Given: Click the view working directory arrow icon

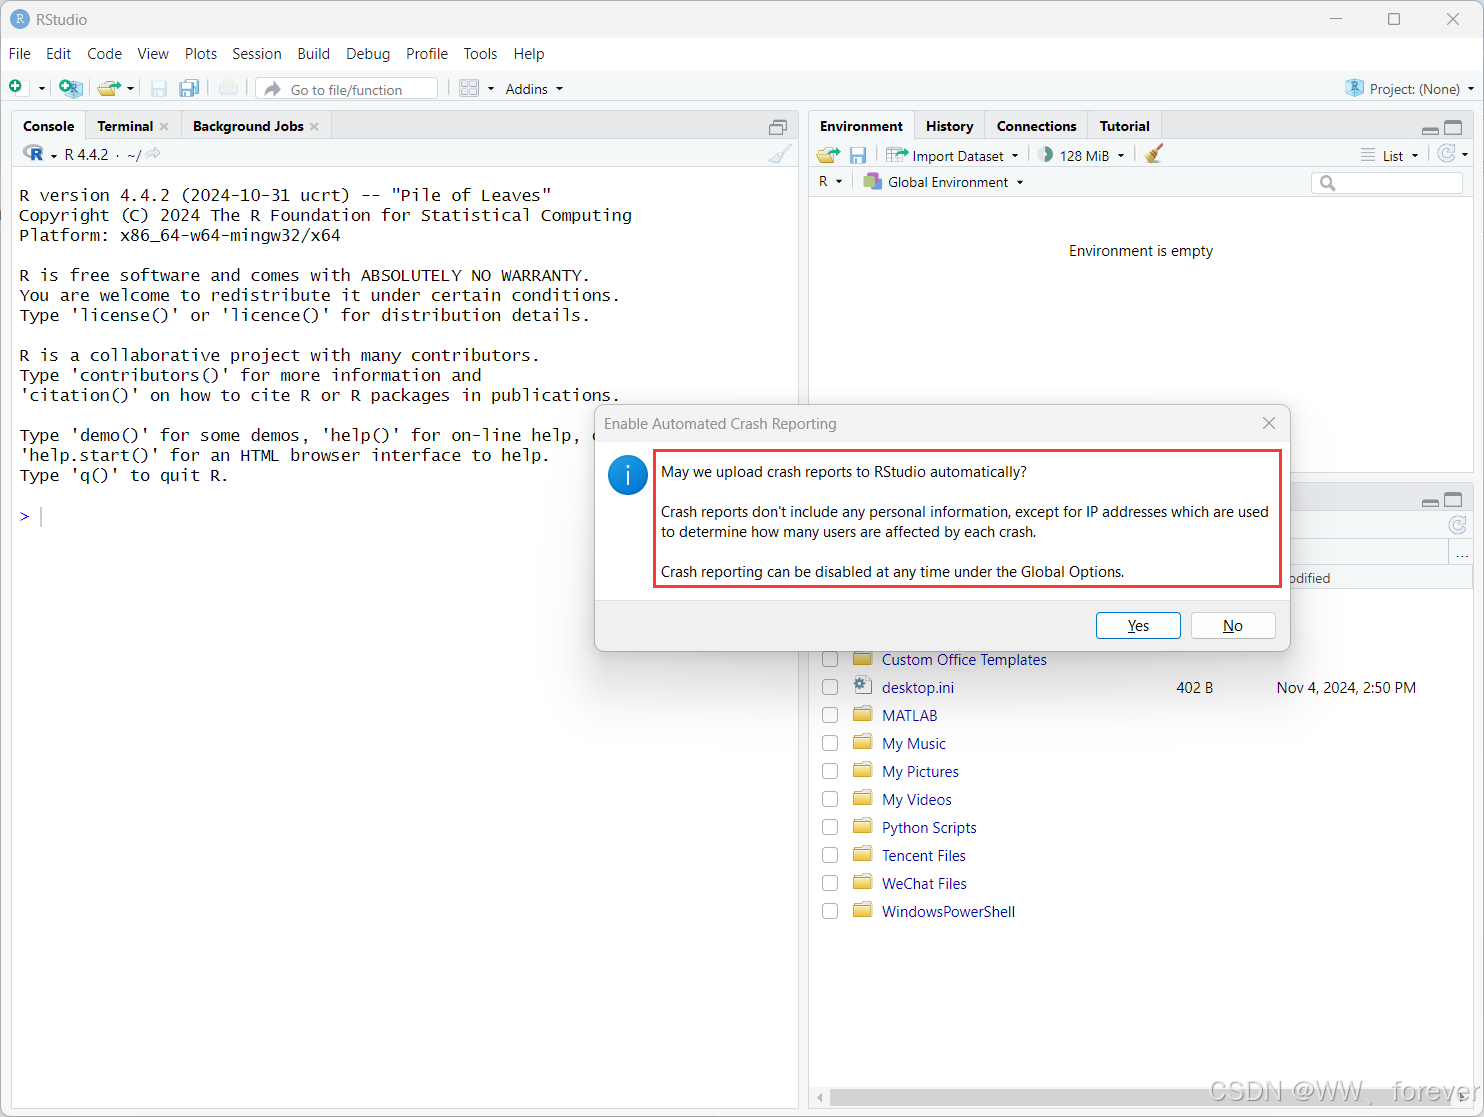Looking at the screenshot, I should 153,154.
